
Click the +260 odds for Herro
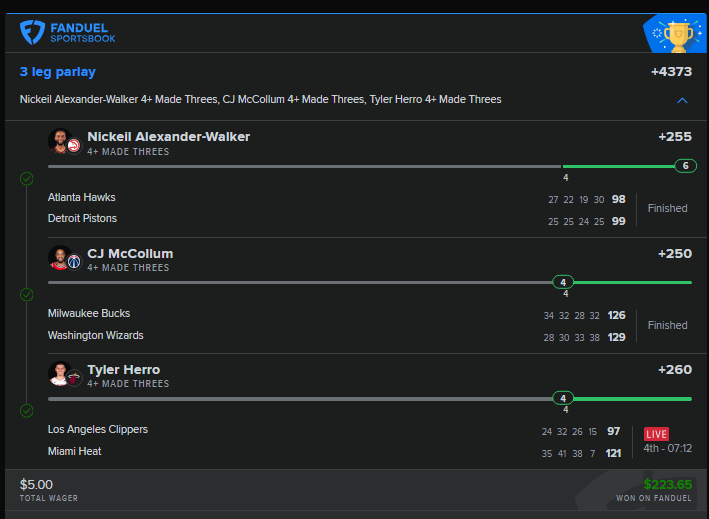tap(675, 370)
